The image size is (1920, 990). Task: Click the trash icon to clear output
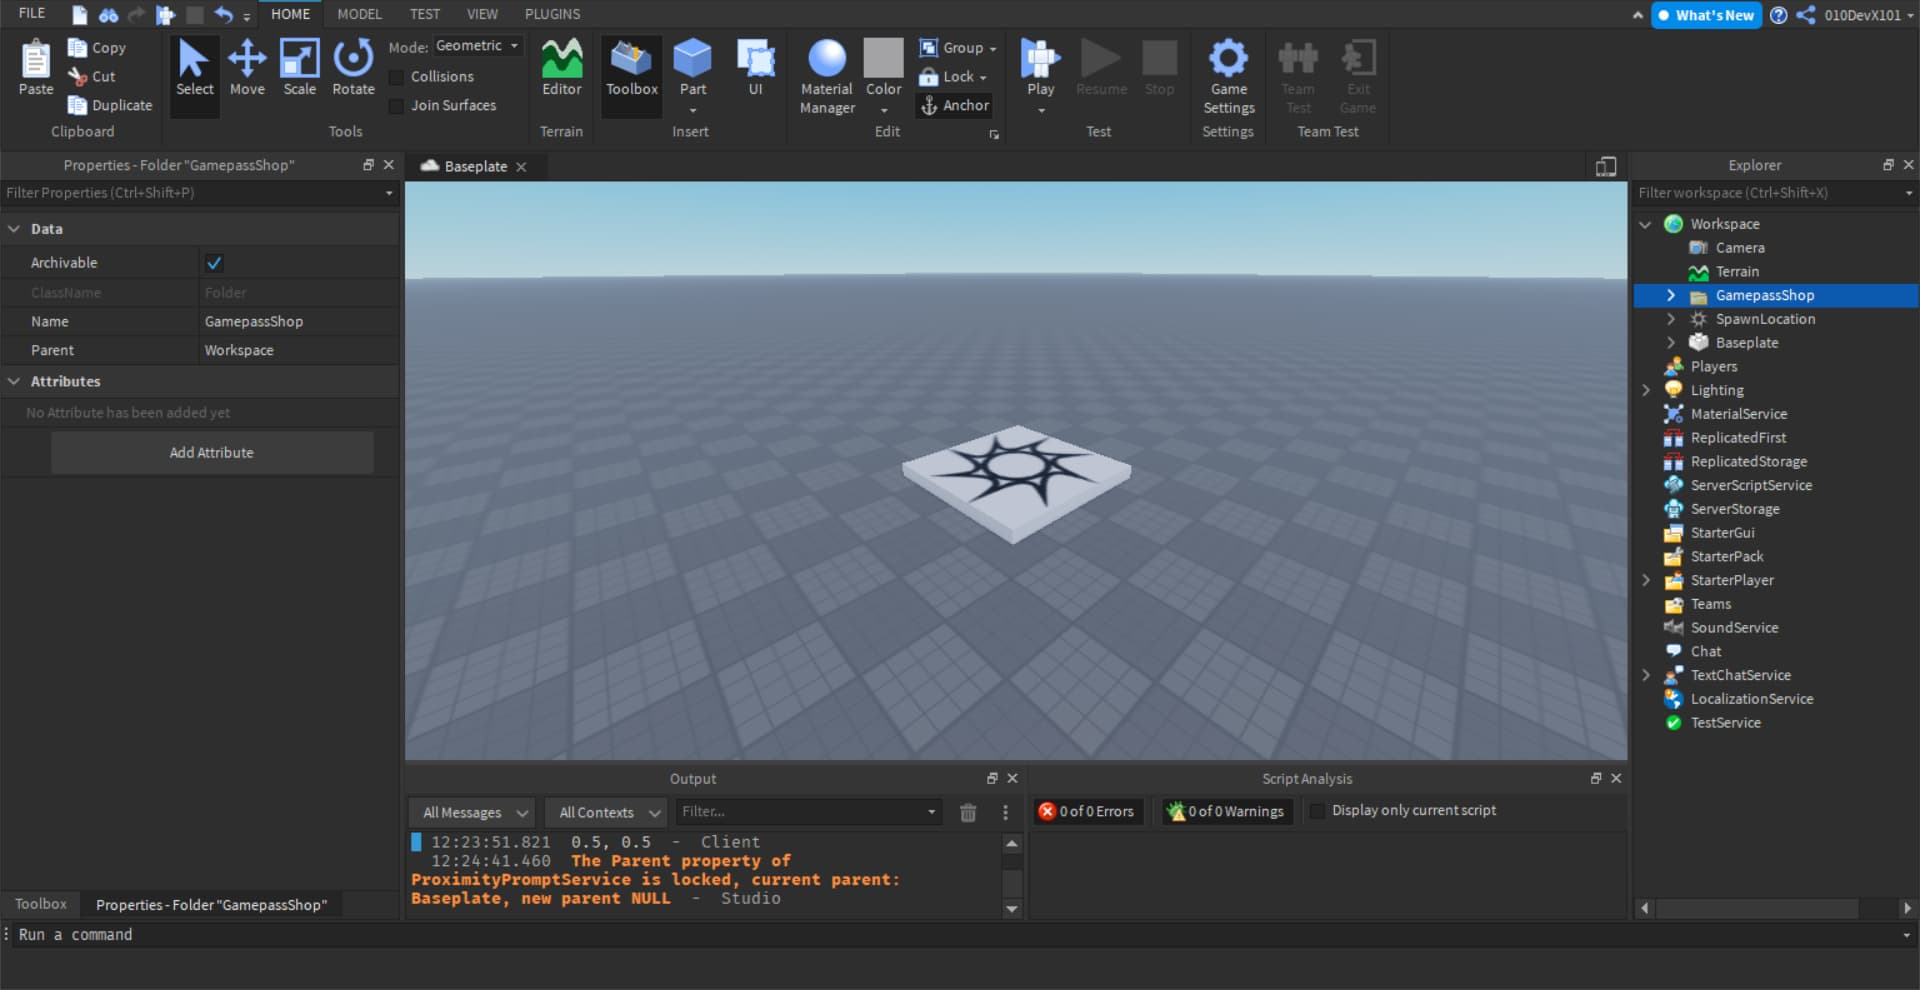(968, 813)
